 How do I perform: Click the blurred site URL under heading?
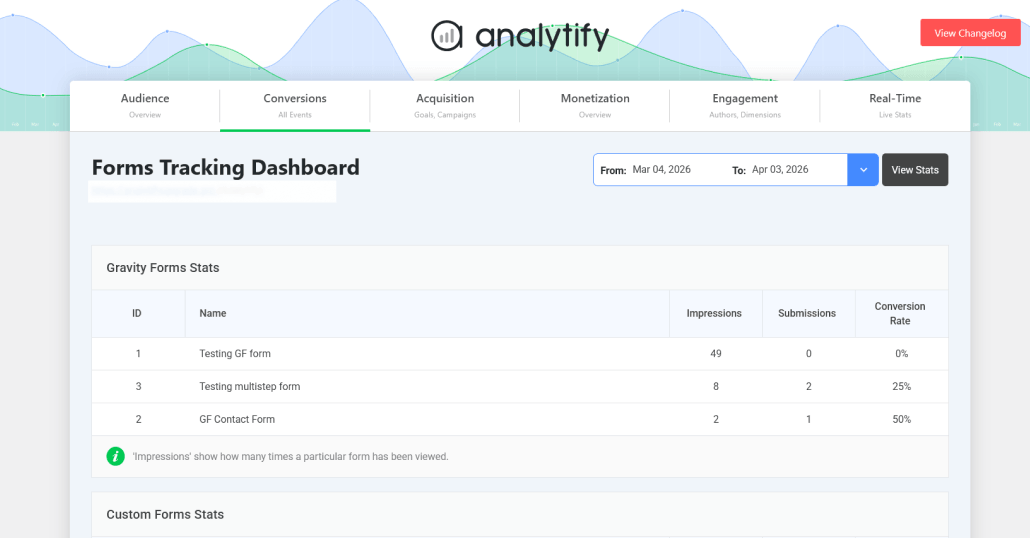tap(212, 191)
